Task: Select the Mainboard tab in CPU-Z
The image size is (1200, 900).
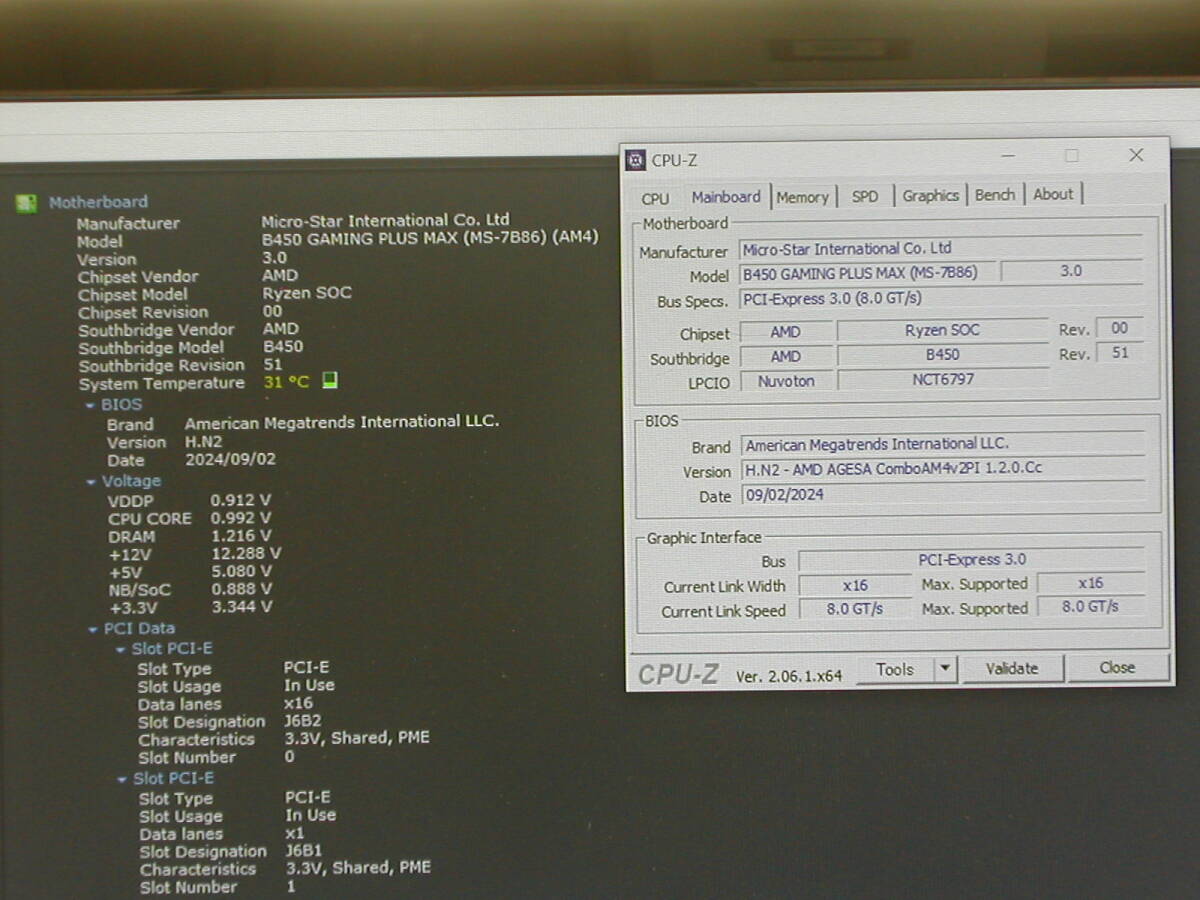Action: pyautogui.click(x=726, y=197)
